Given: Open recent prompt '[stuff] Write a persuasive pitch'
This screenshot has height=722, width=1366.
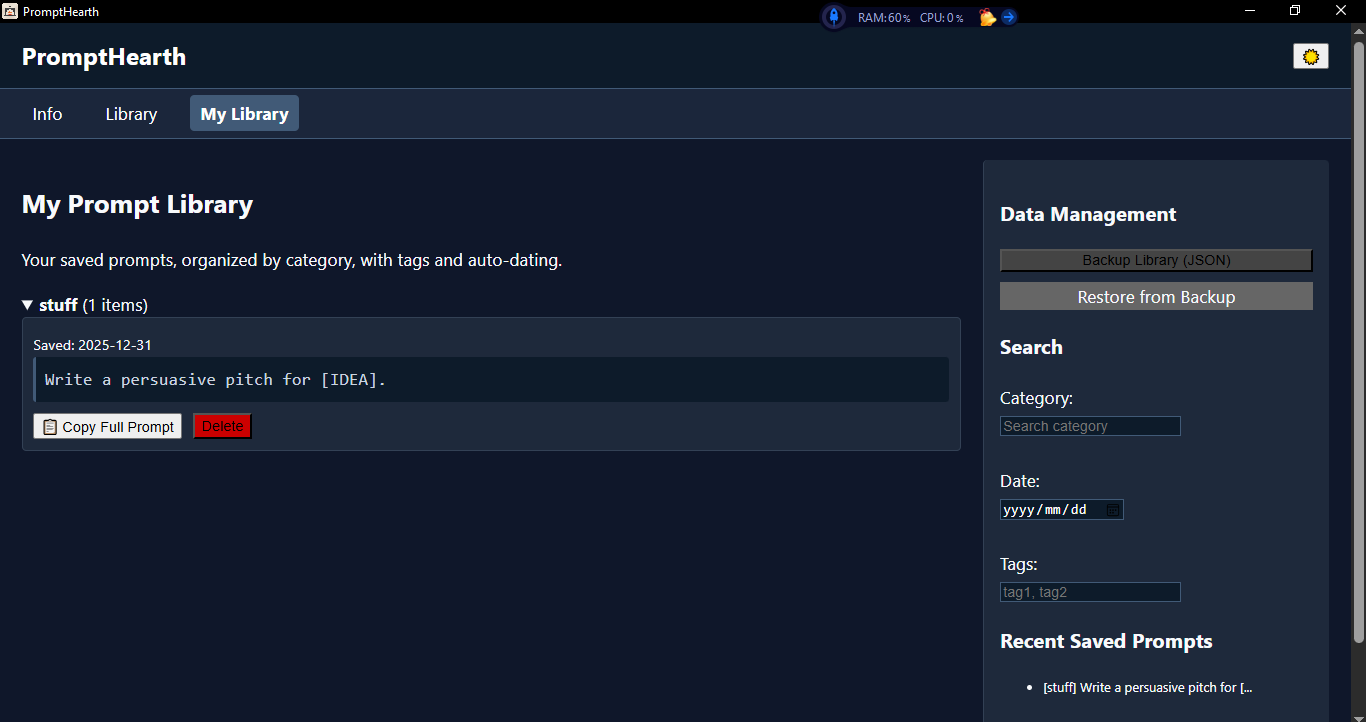Looking at the screenshot, I should [1147, 688].
